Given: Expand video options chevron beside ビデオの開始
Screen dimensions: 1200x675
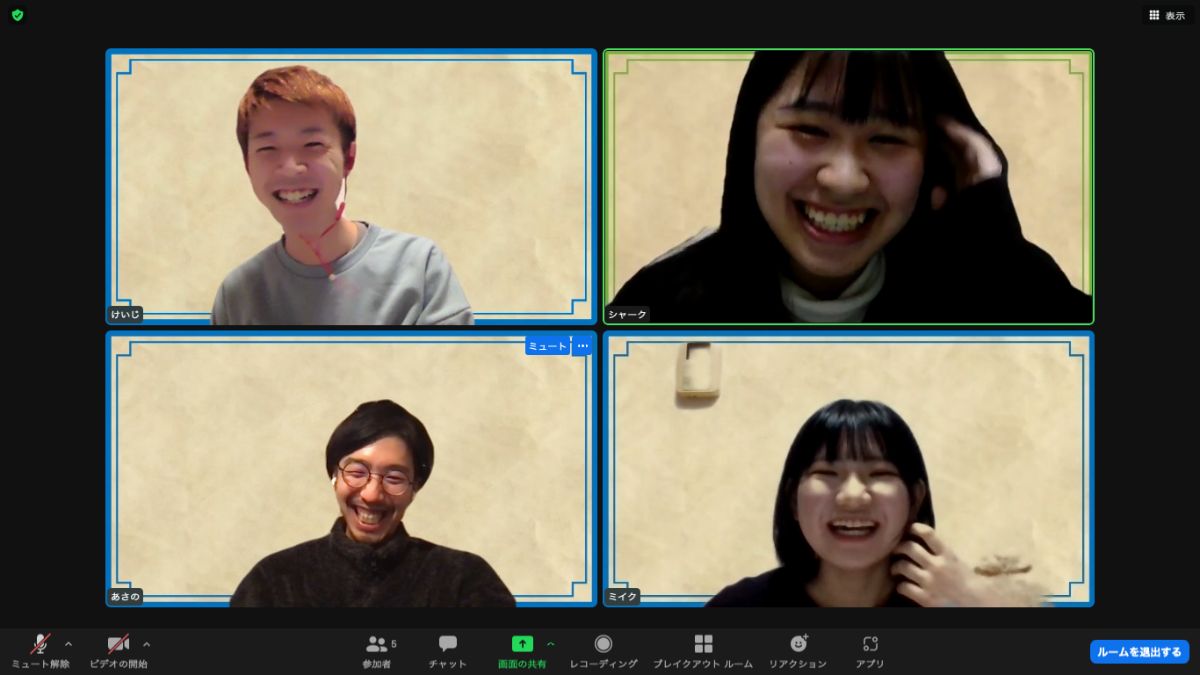Looking at the screenshot, I should pos(147,644).
